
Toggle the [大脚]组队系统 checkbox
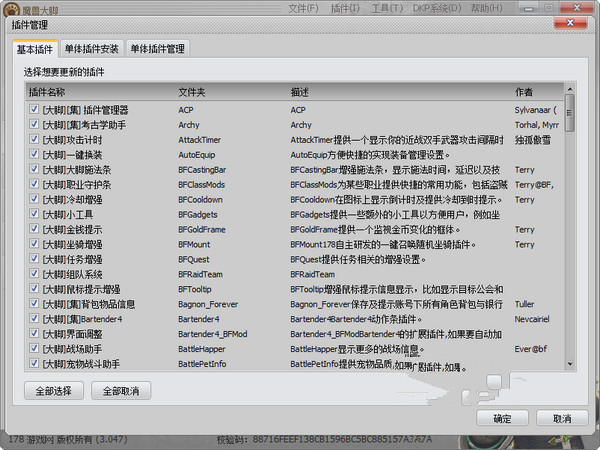point(34,273)
